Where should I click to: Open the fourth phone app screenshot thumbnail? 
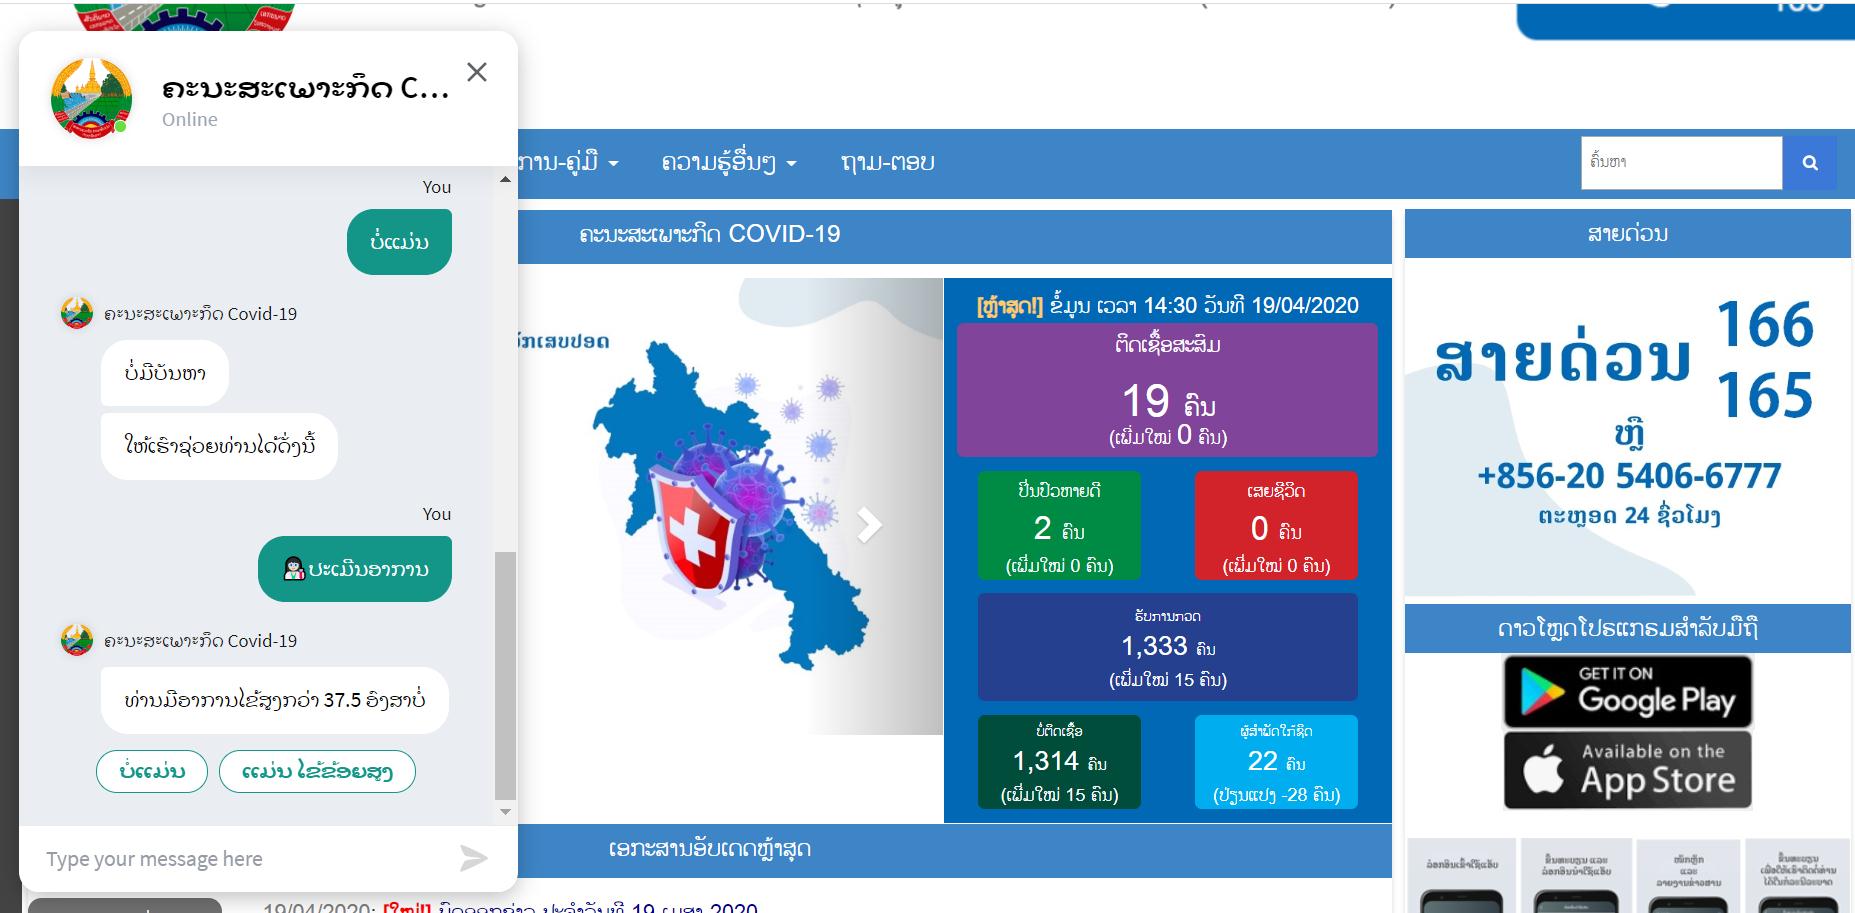[x=1798, y=876]
